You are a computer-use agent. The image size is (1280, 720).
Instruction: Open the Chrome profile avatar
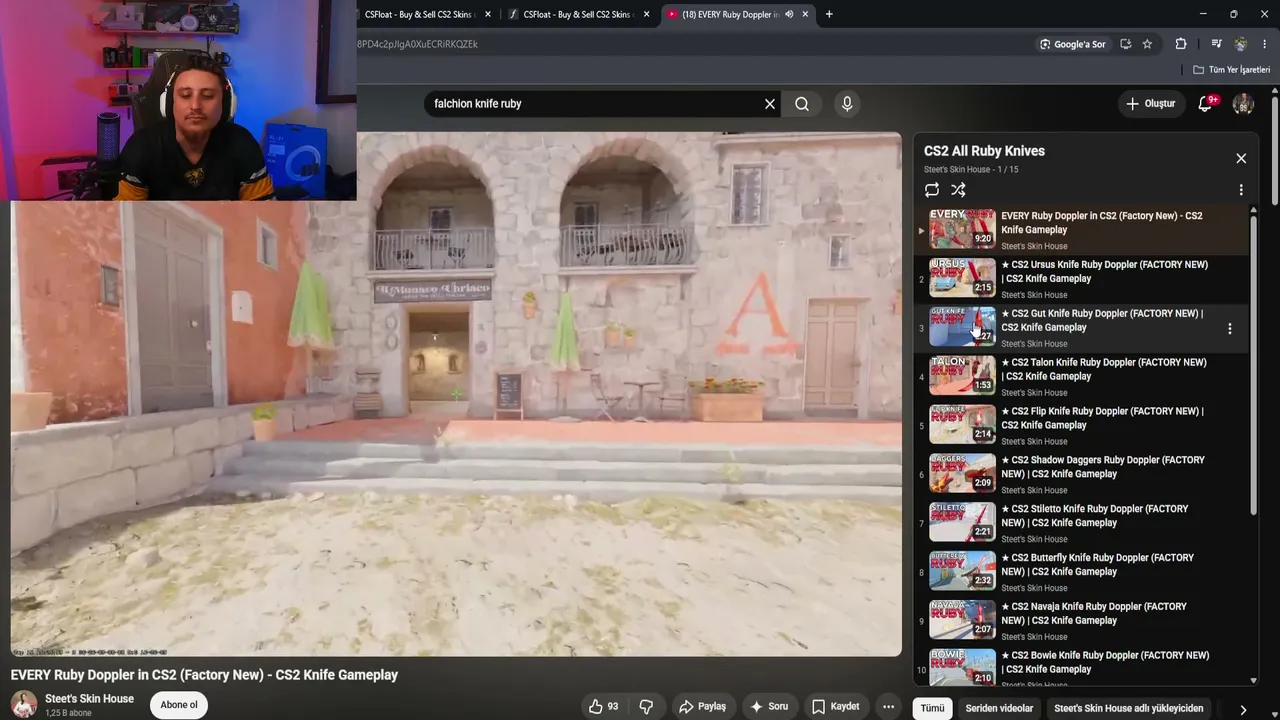click(1241, 44)
